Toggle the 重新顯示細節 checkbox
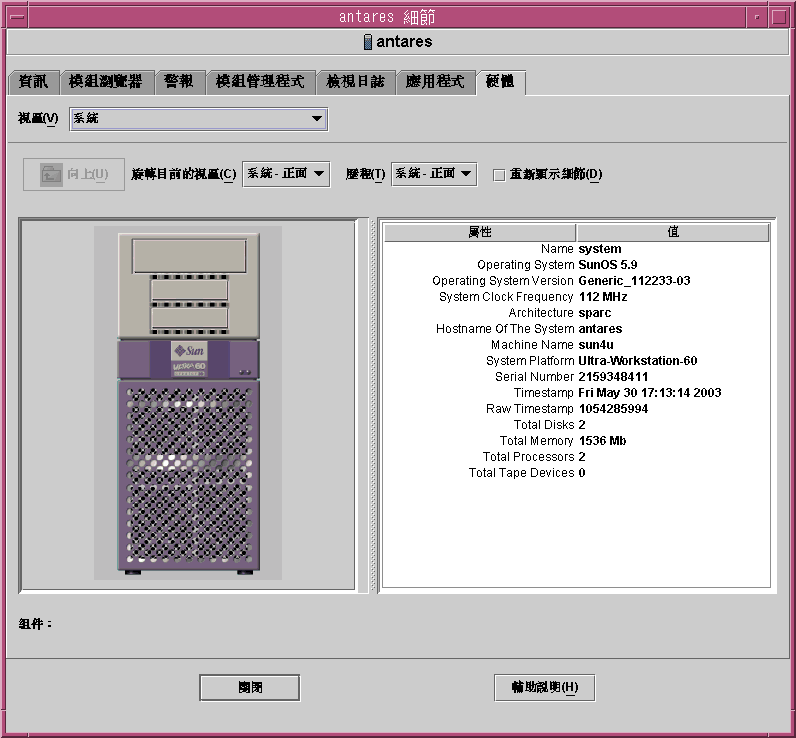Screen dimensions: 796x738 tap(499, 175)
